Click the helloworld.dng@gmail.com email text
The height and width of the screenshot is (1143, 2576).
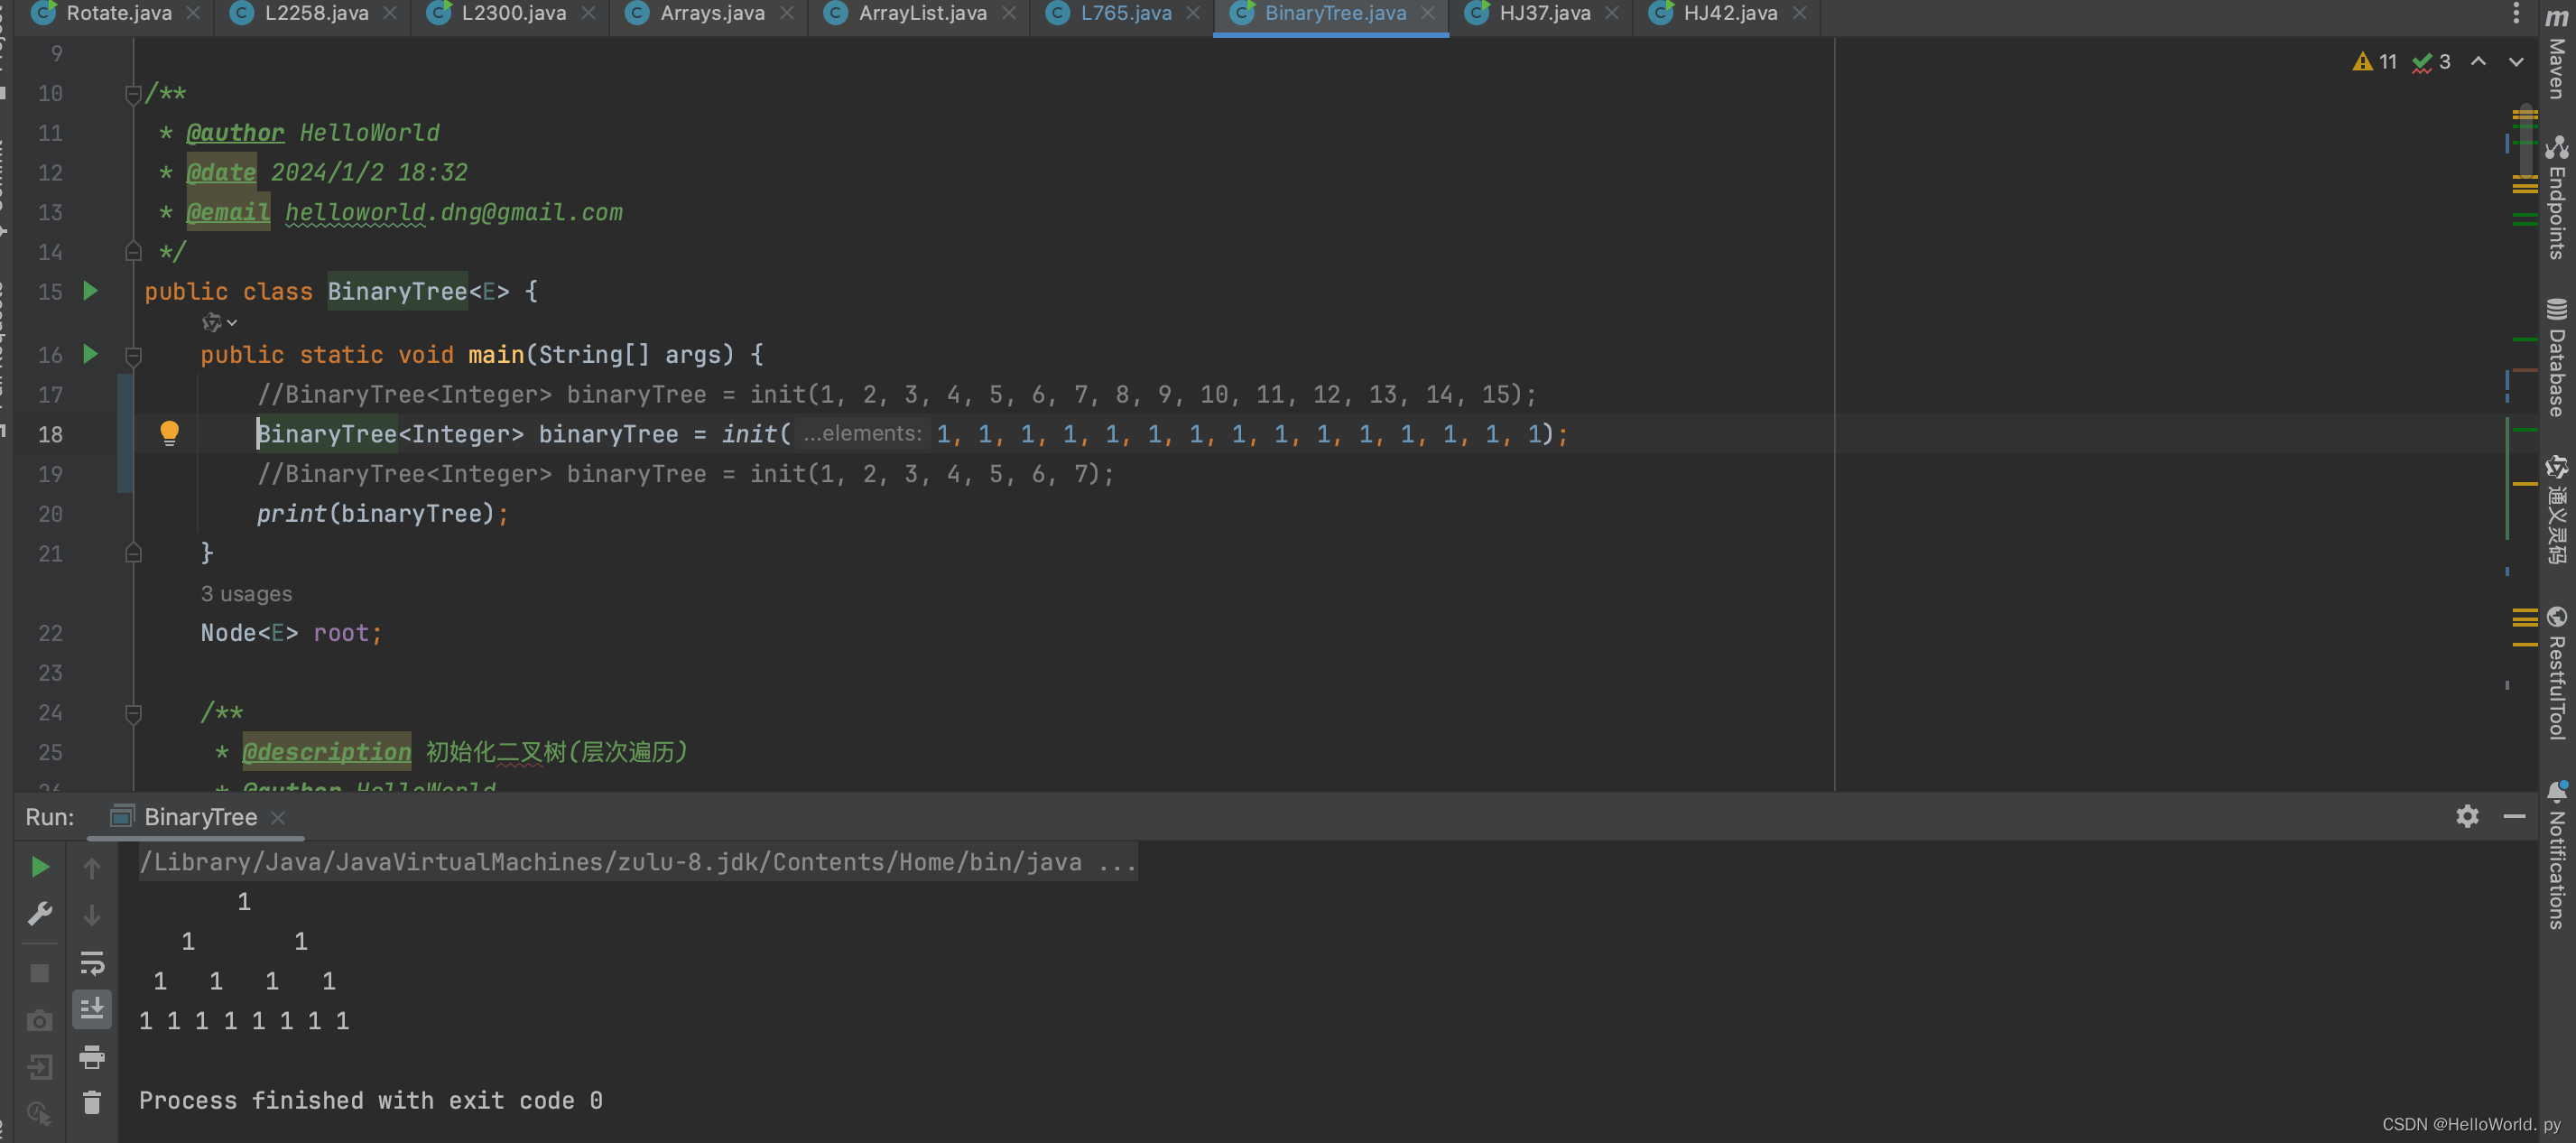click(x=454, y=213)
